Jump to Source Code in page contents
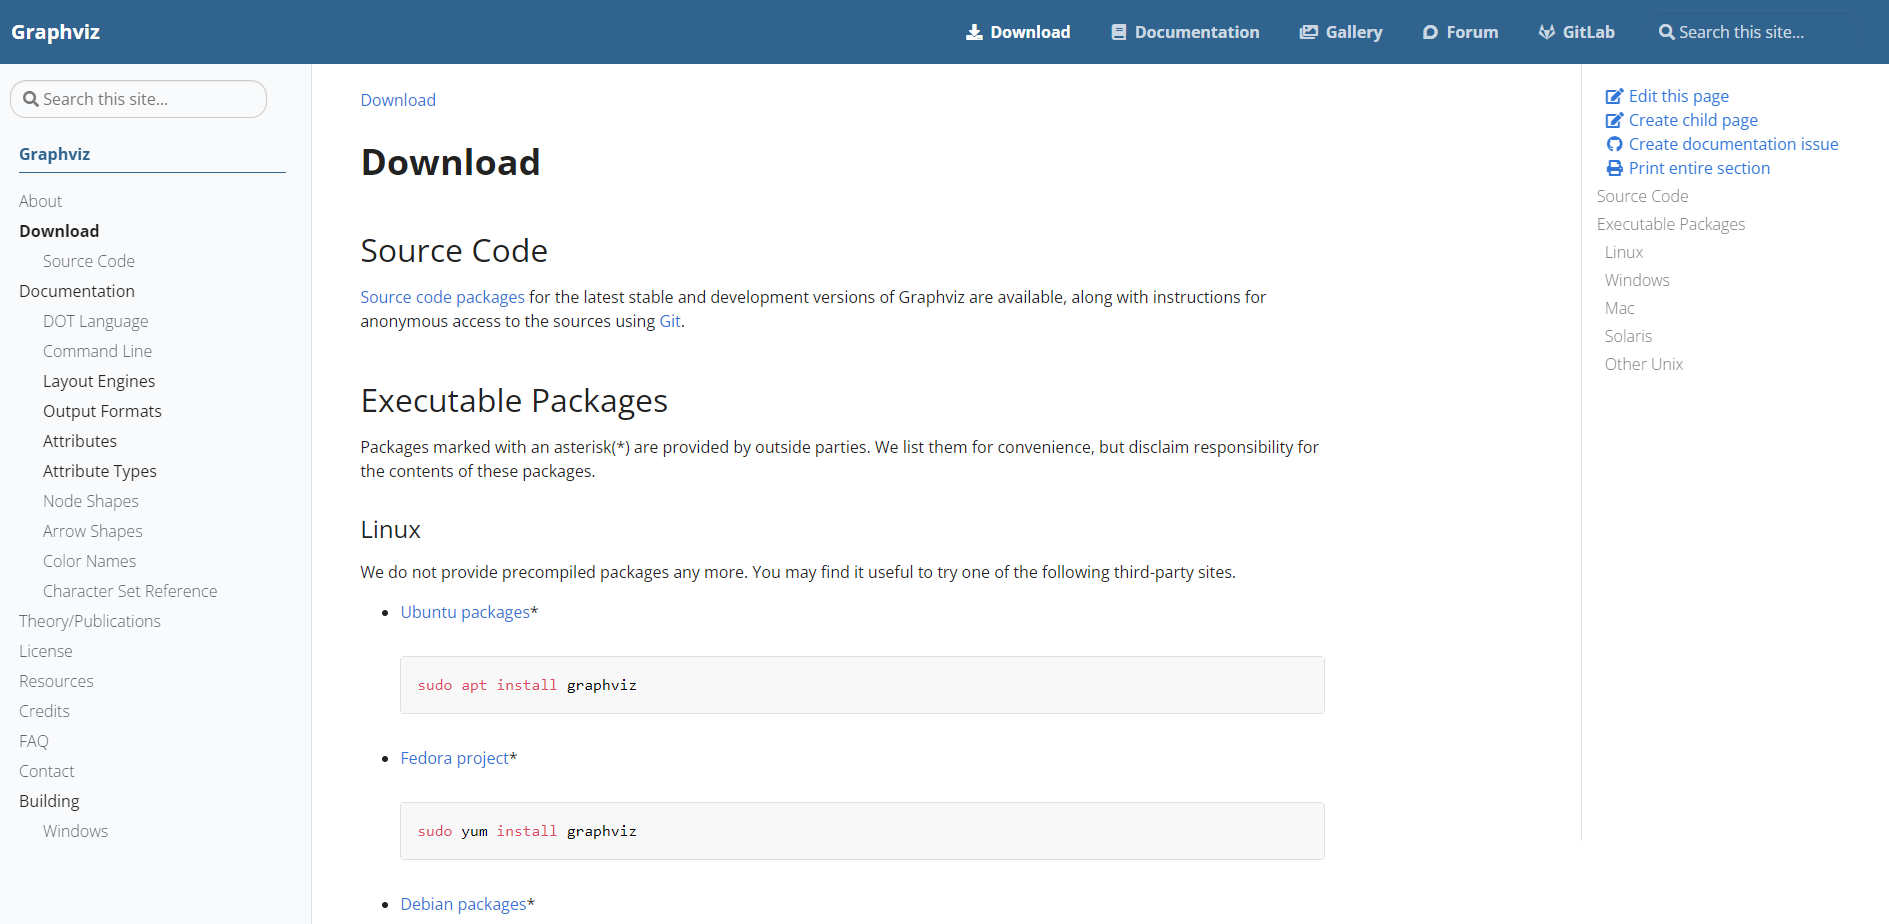The image size is (1889, 924). (x=1642, y=196)
